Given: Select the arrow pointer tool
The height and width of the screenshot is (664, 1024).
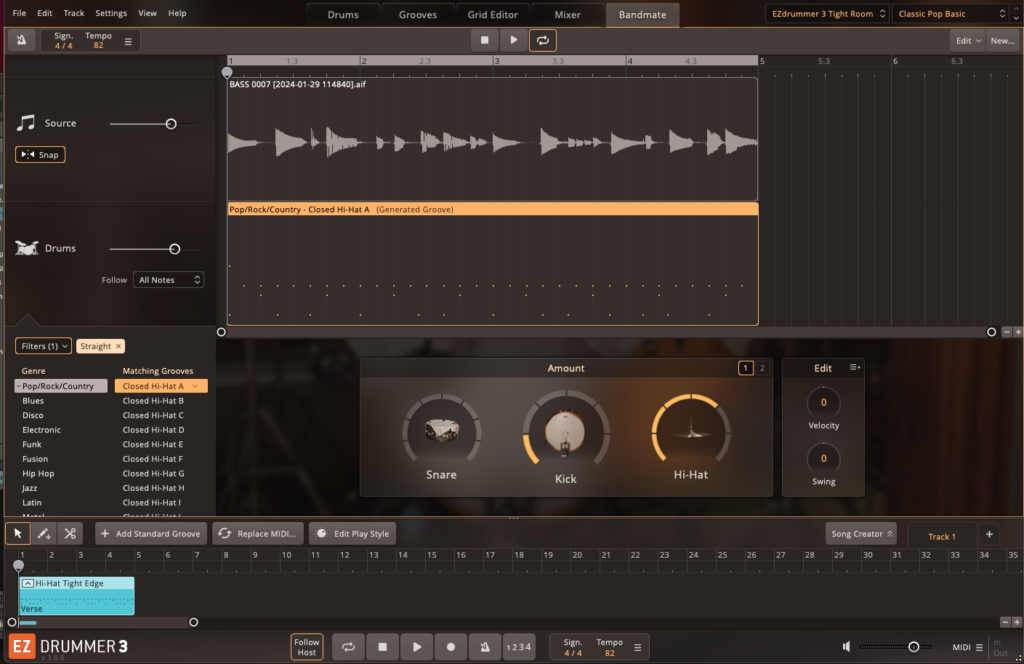Looking at the screenshot, I should (18, 534).
